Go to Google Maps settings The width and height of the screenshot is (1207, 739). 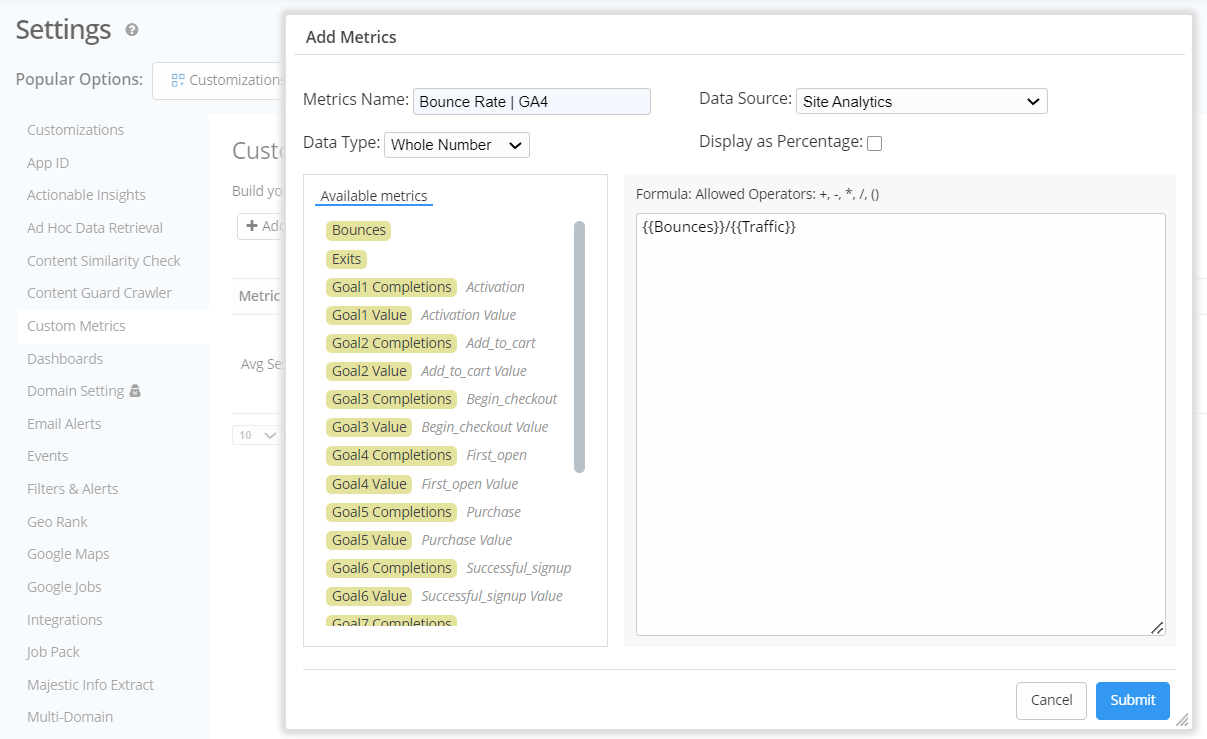pos(68,554)
